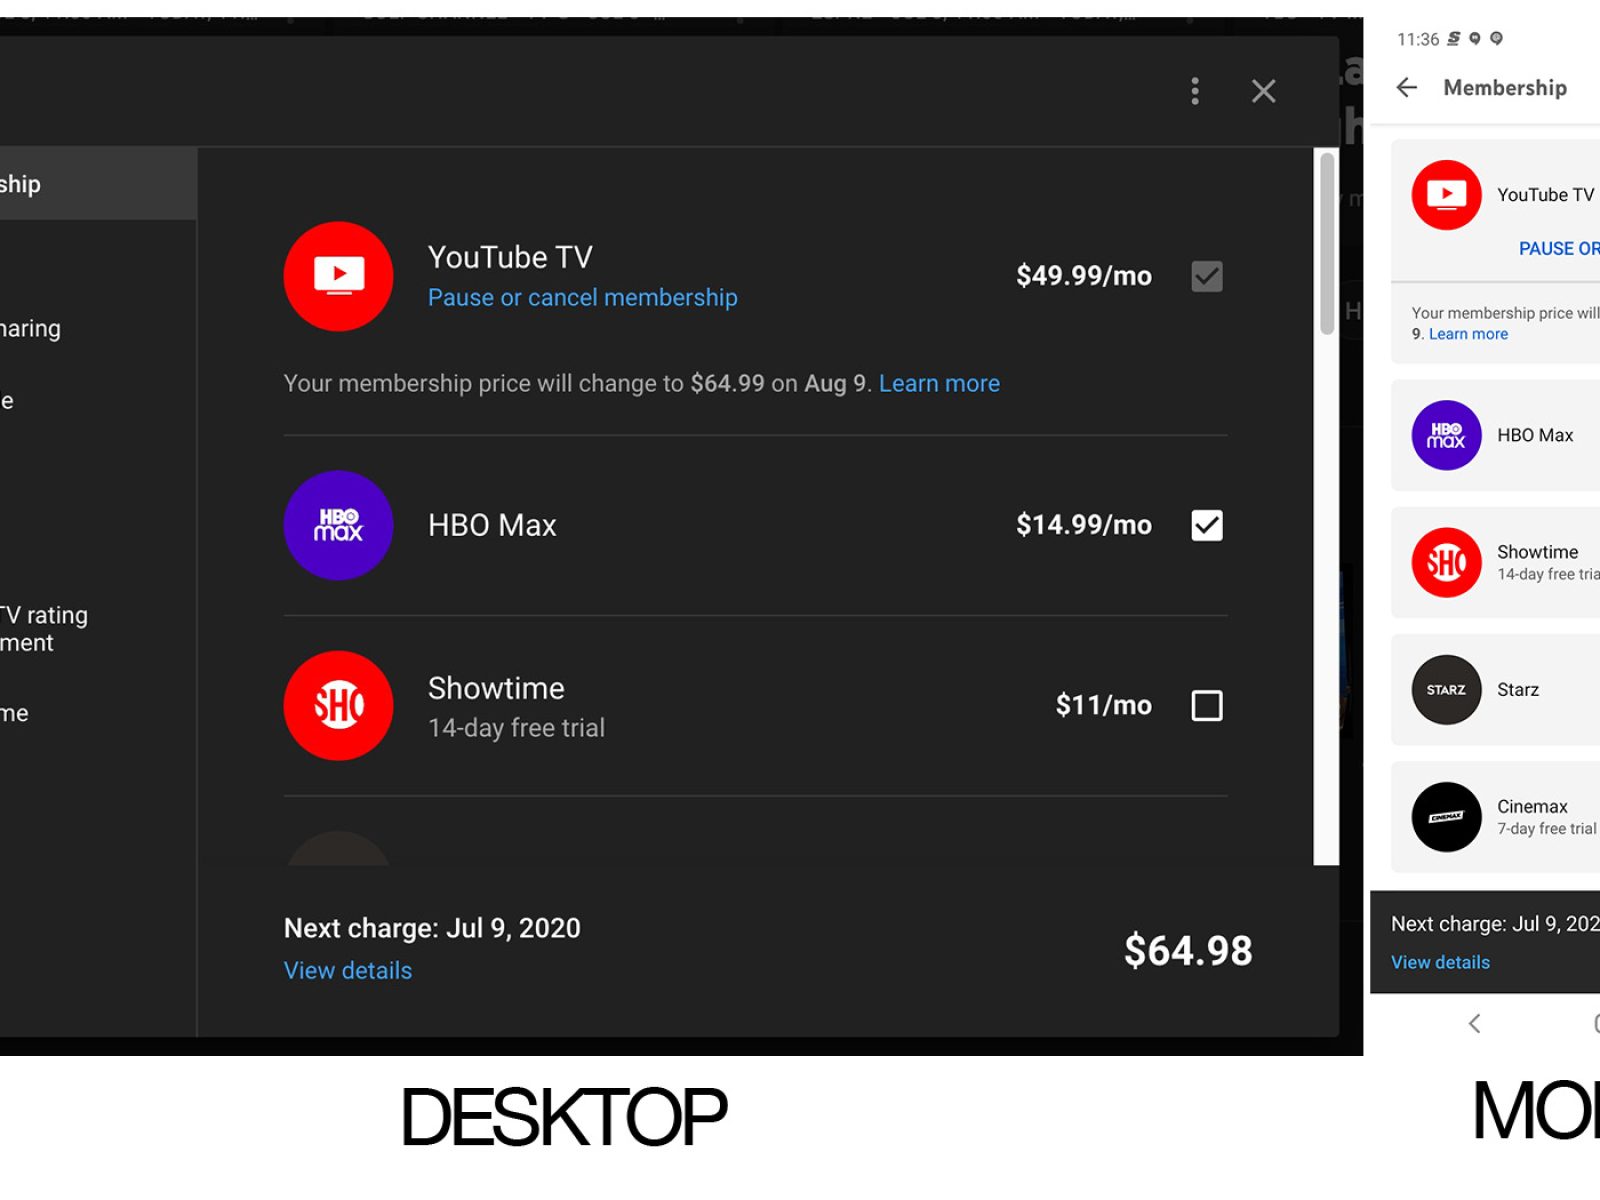Tap the Cinemax 7-day free trial text

[1547, 829]
